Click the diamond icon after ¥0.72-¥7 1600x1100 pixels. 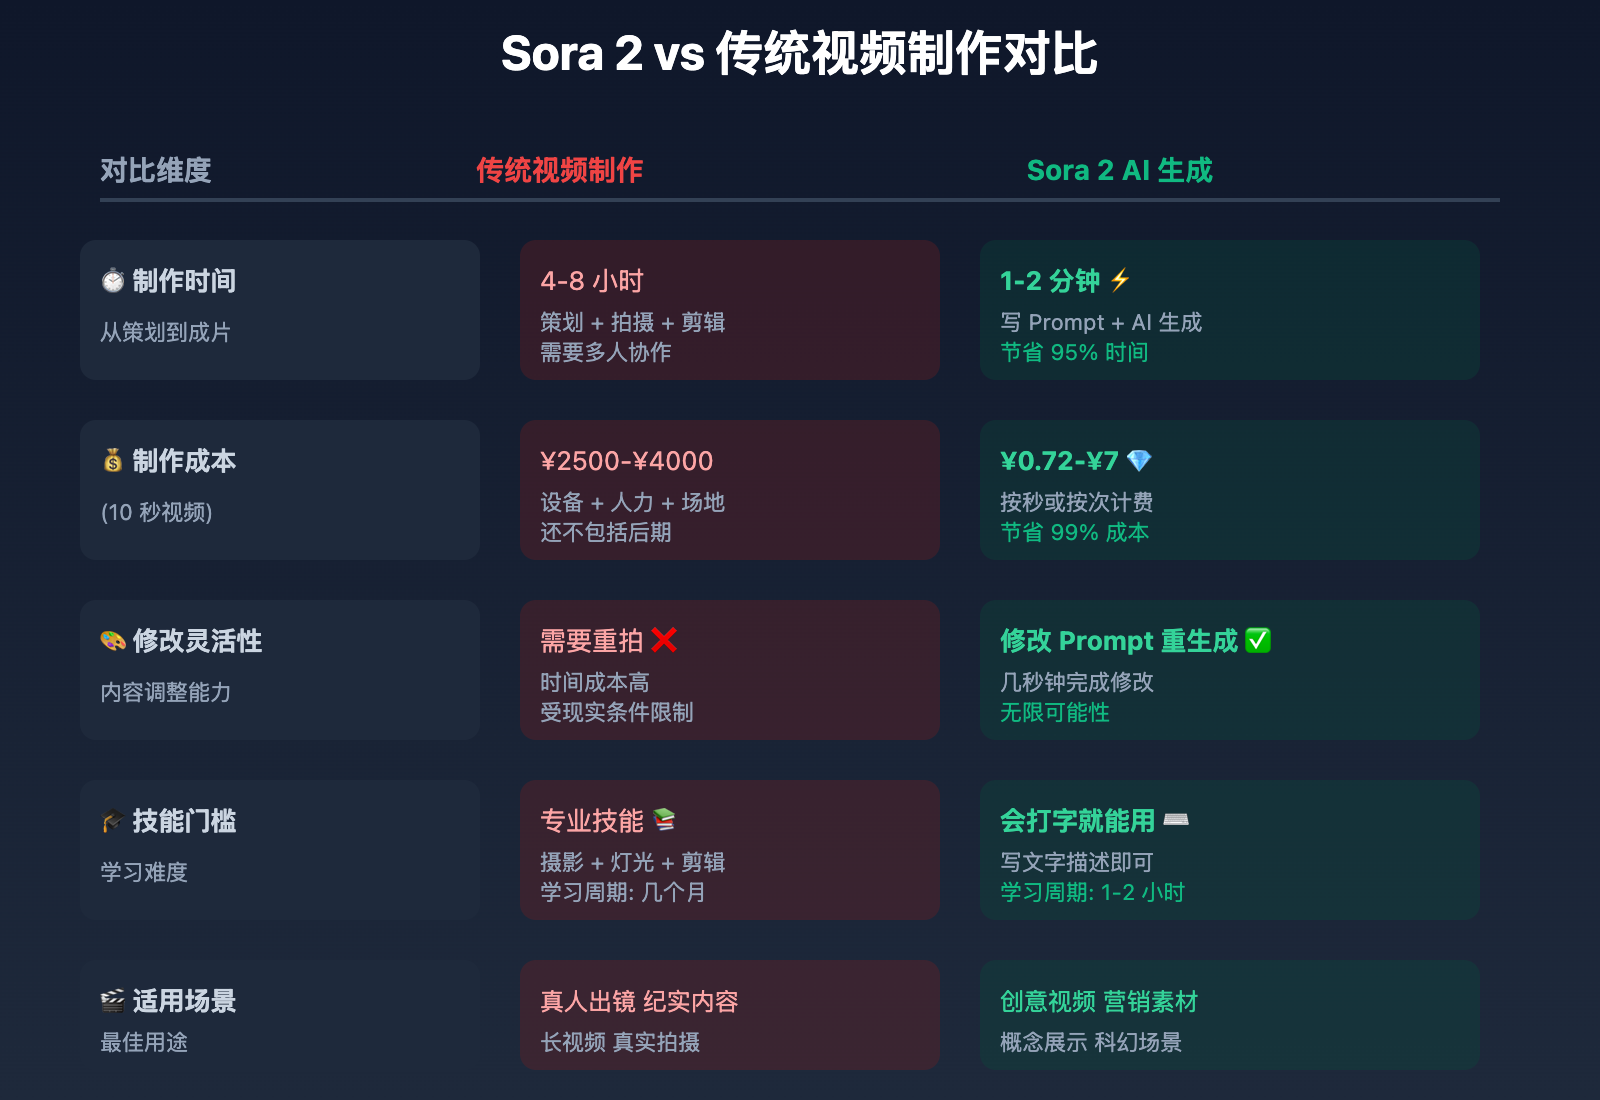pyautogui.click(x=1139, y=461)
